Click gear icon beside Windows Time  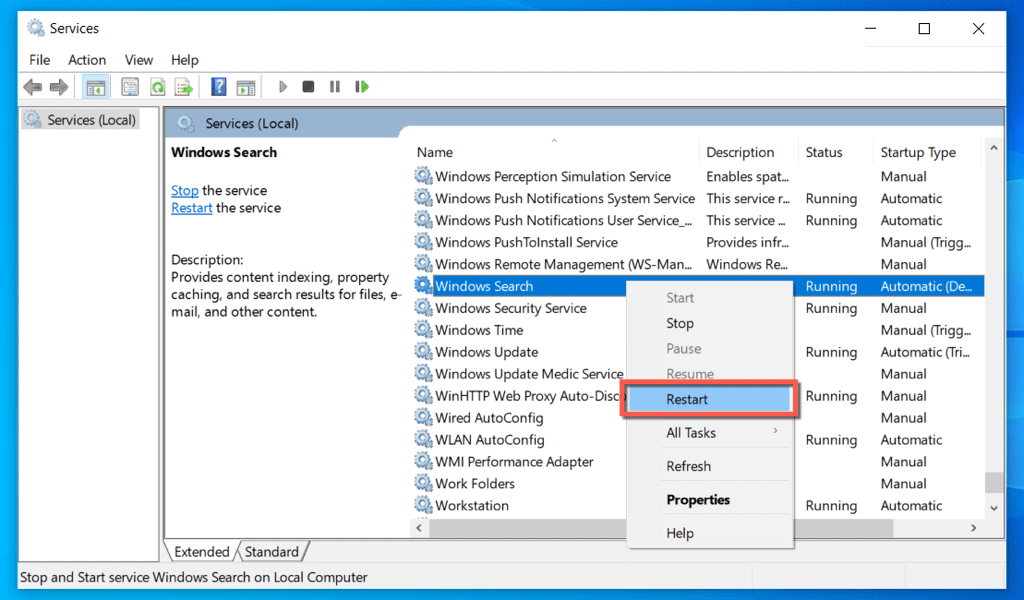pos(423,330)
